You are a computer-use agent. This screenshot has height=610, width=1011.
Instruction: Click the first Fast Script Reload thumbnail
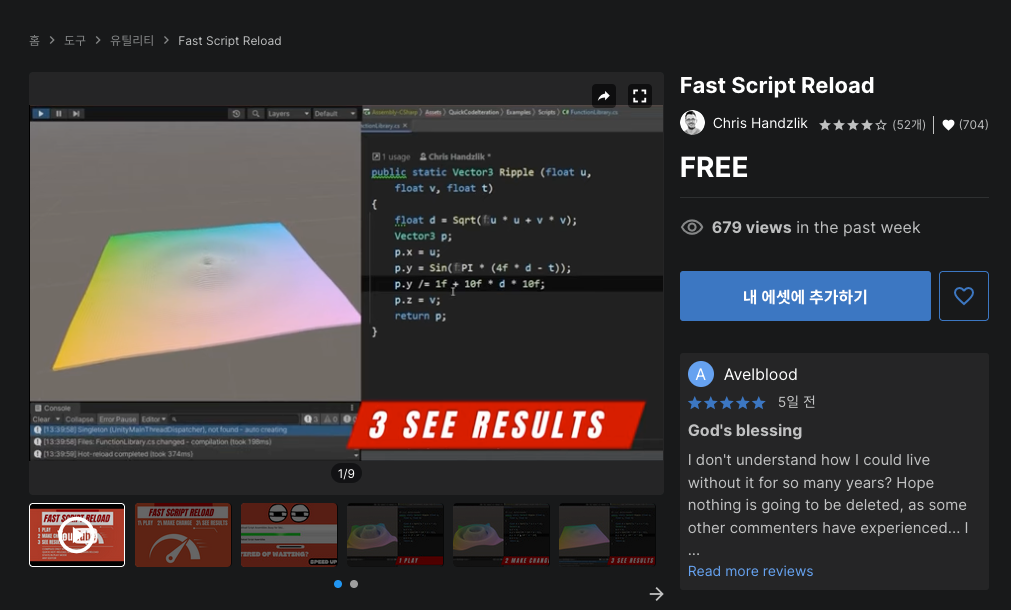76,535
